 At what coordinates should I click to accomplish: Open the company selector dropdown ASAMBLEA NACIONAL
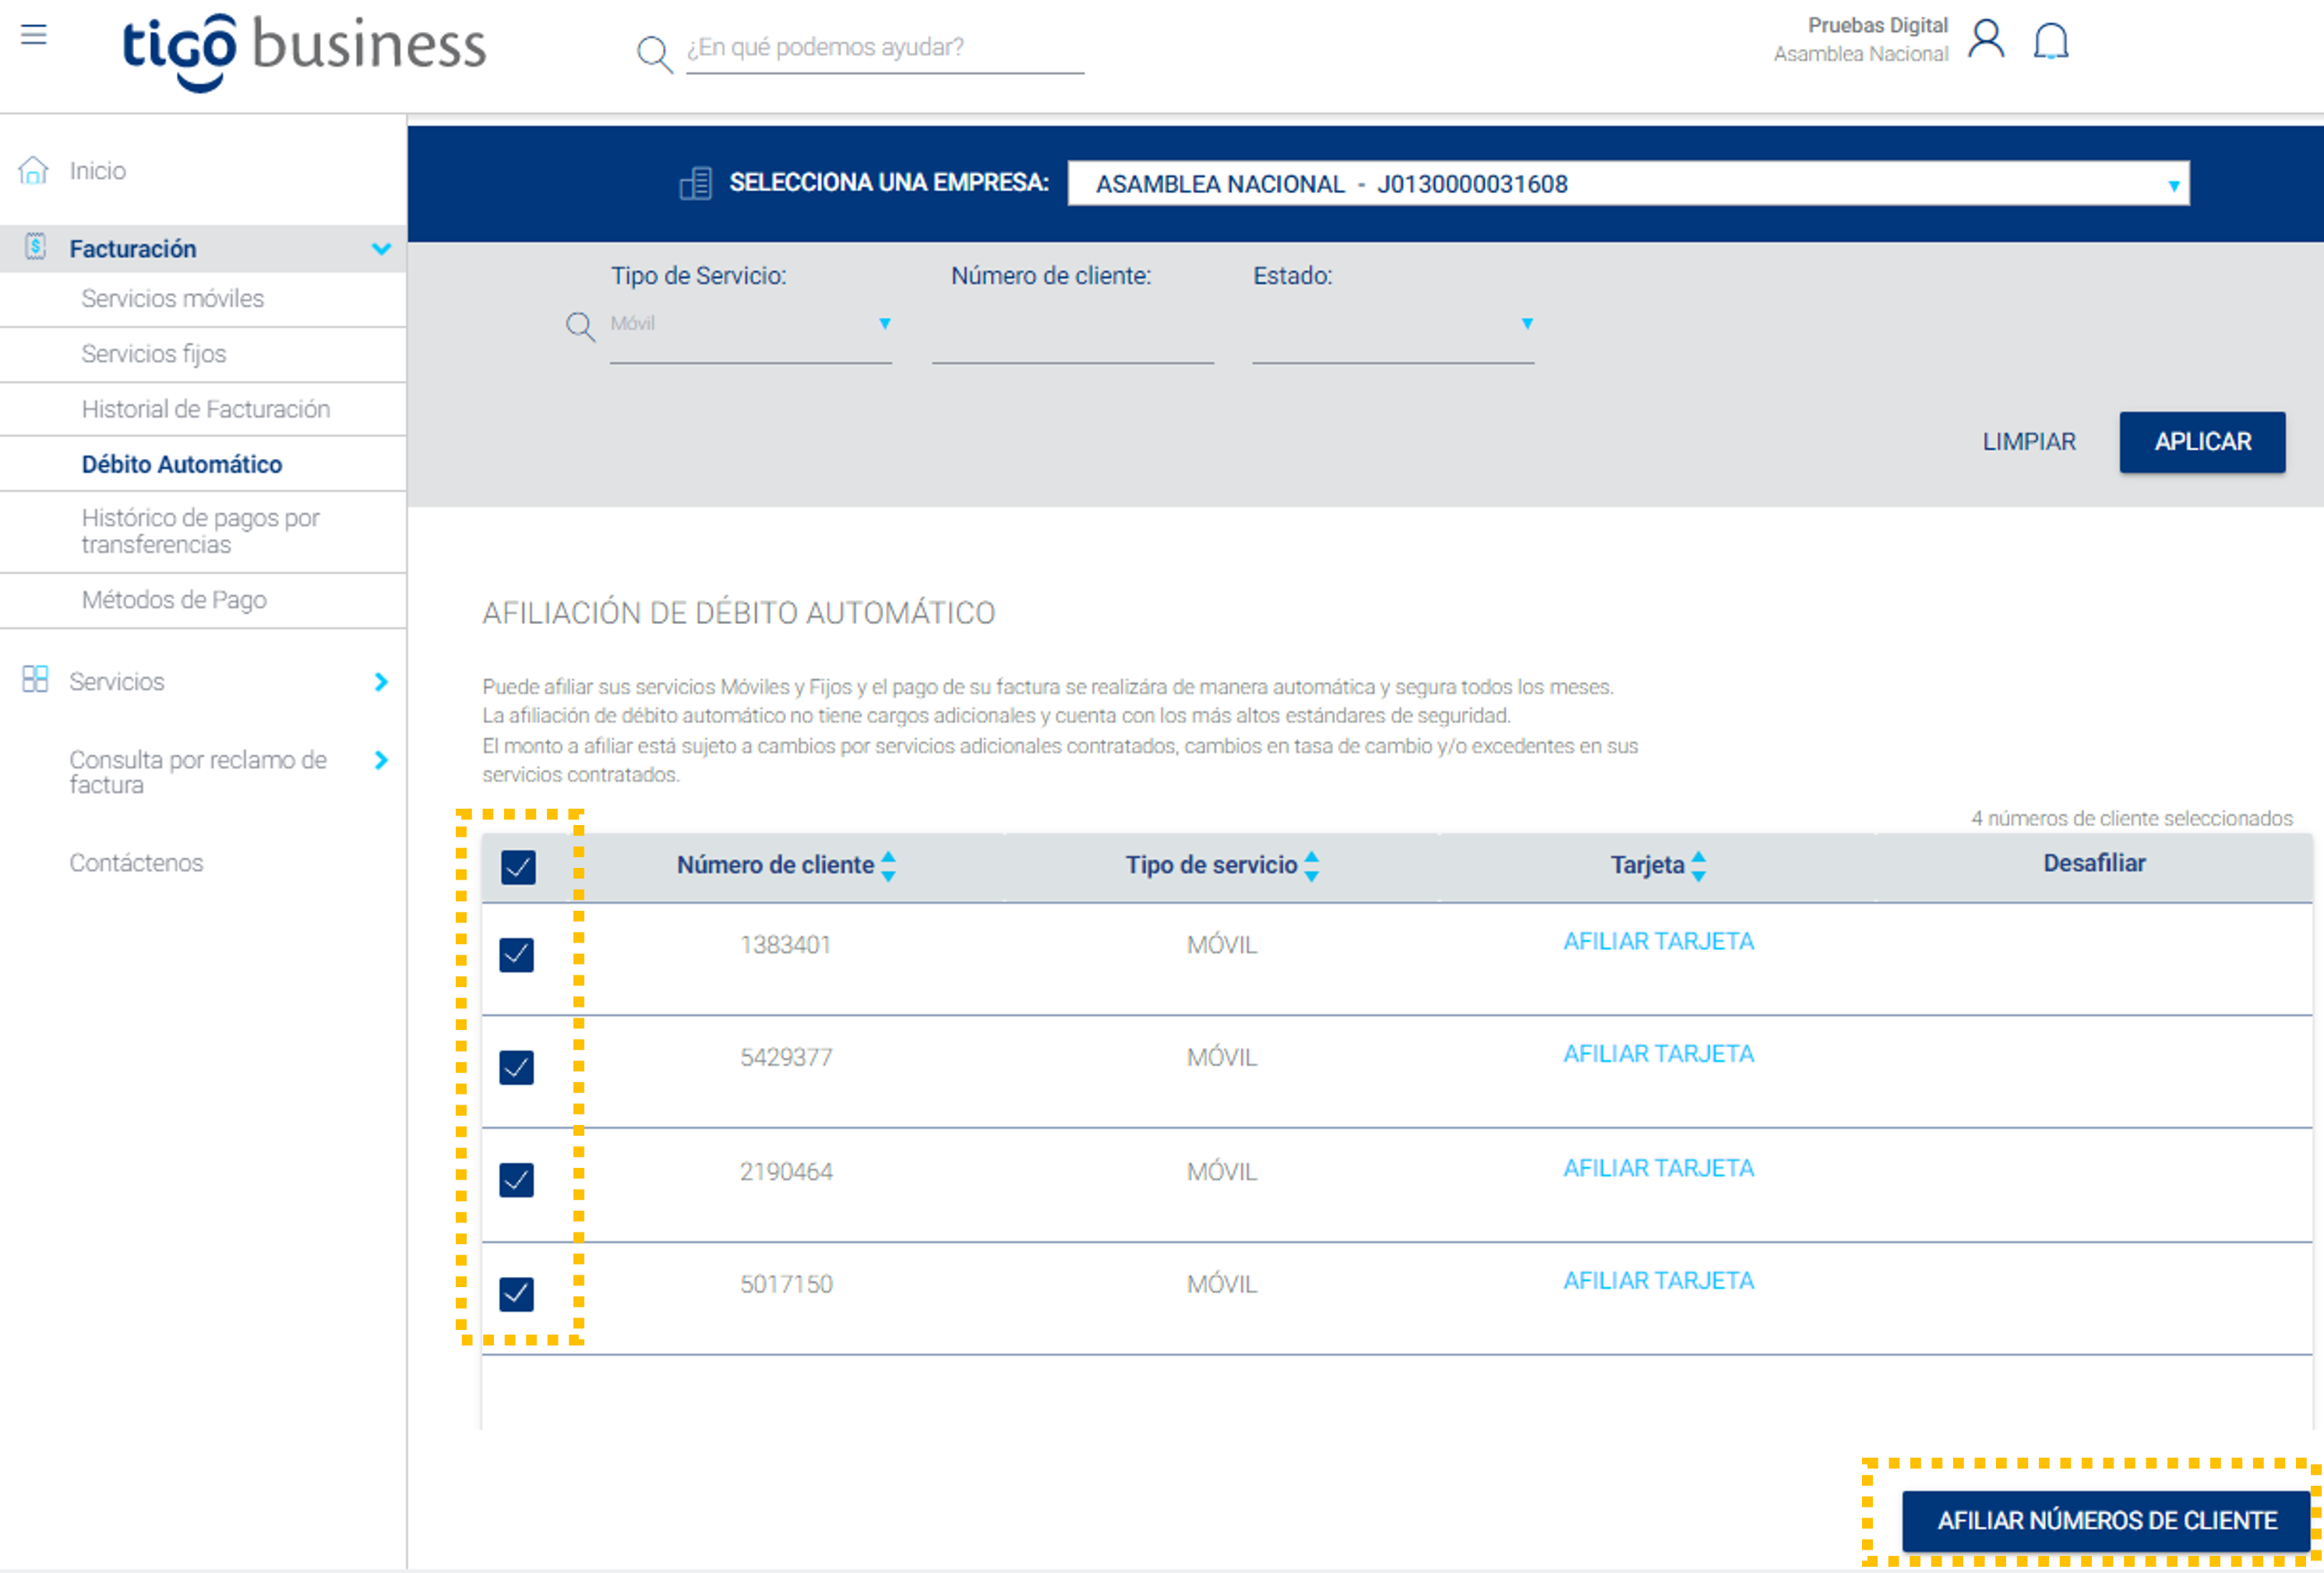coord(1628,184)
